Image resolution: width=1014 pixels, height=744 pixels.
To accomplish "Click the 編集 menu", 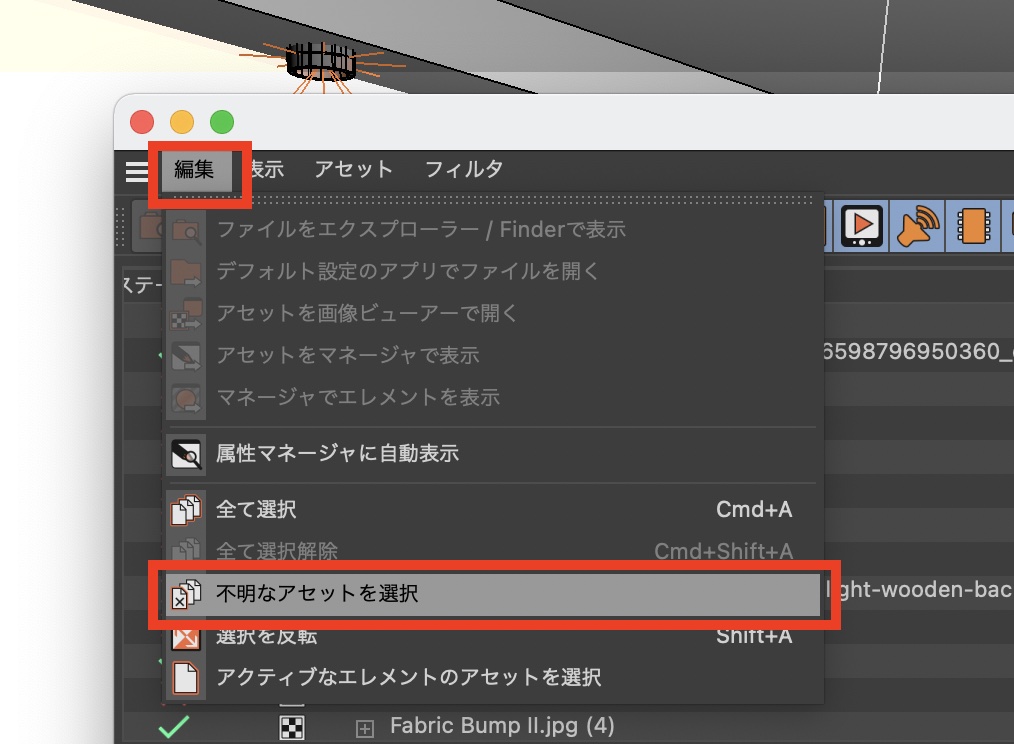I will [194, 170].
